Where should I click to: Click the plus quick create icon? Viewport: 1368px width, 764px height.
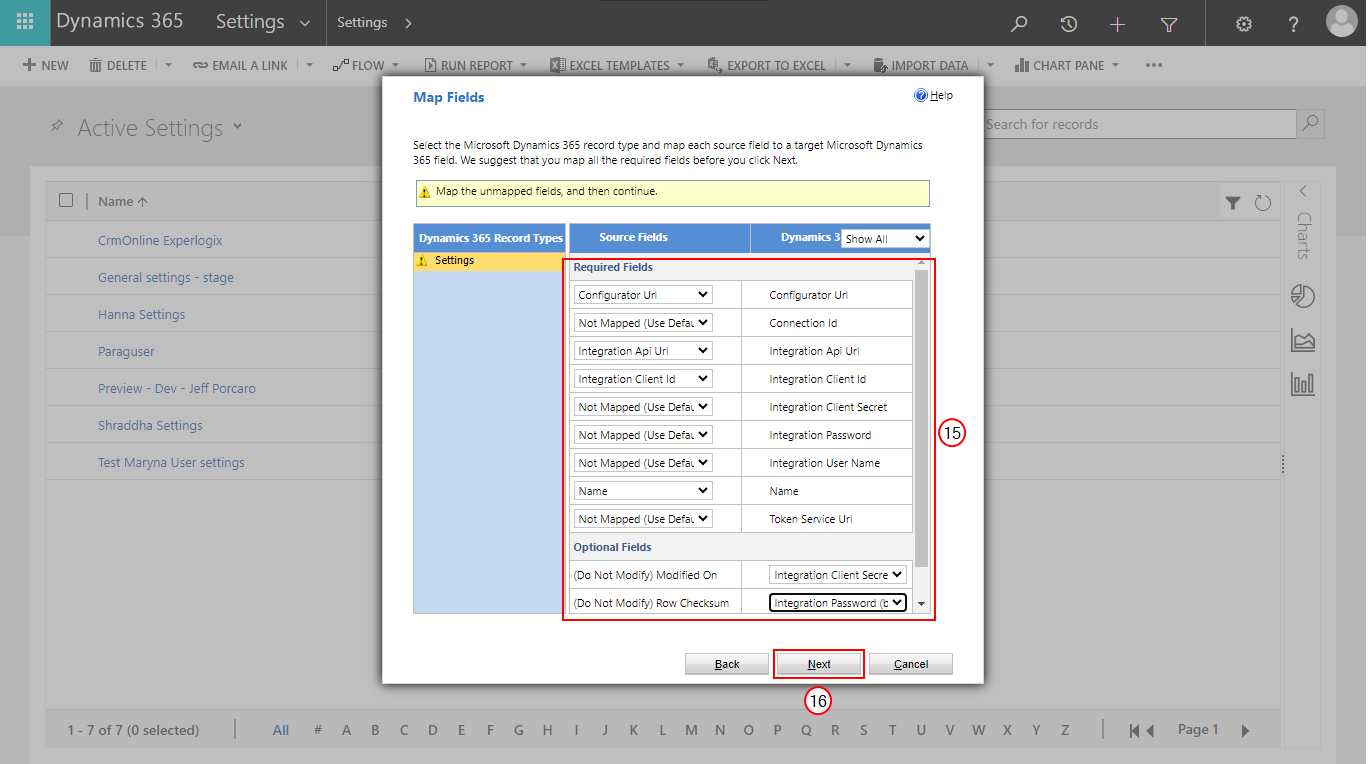click(x=1118, y=23)
